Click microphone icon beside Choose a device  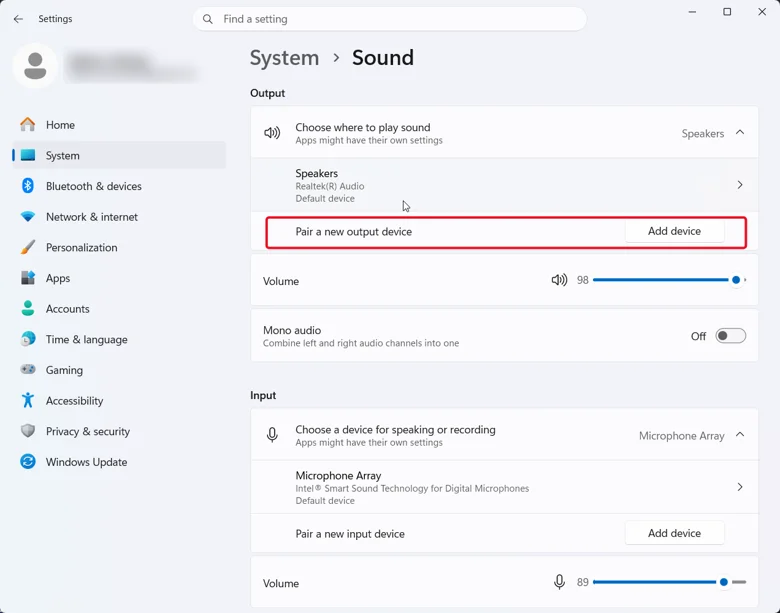[272, 435]
